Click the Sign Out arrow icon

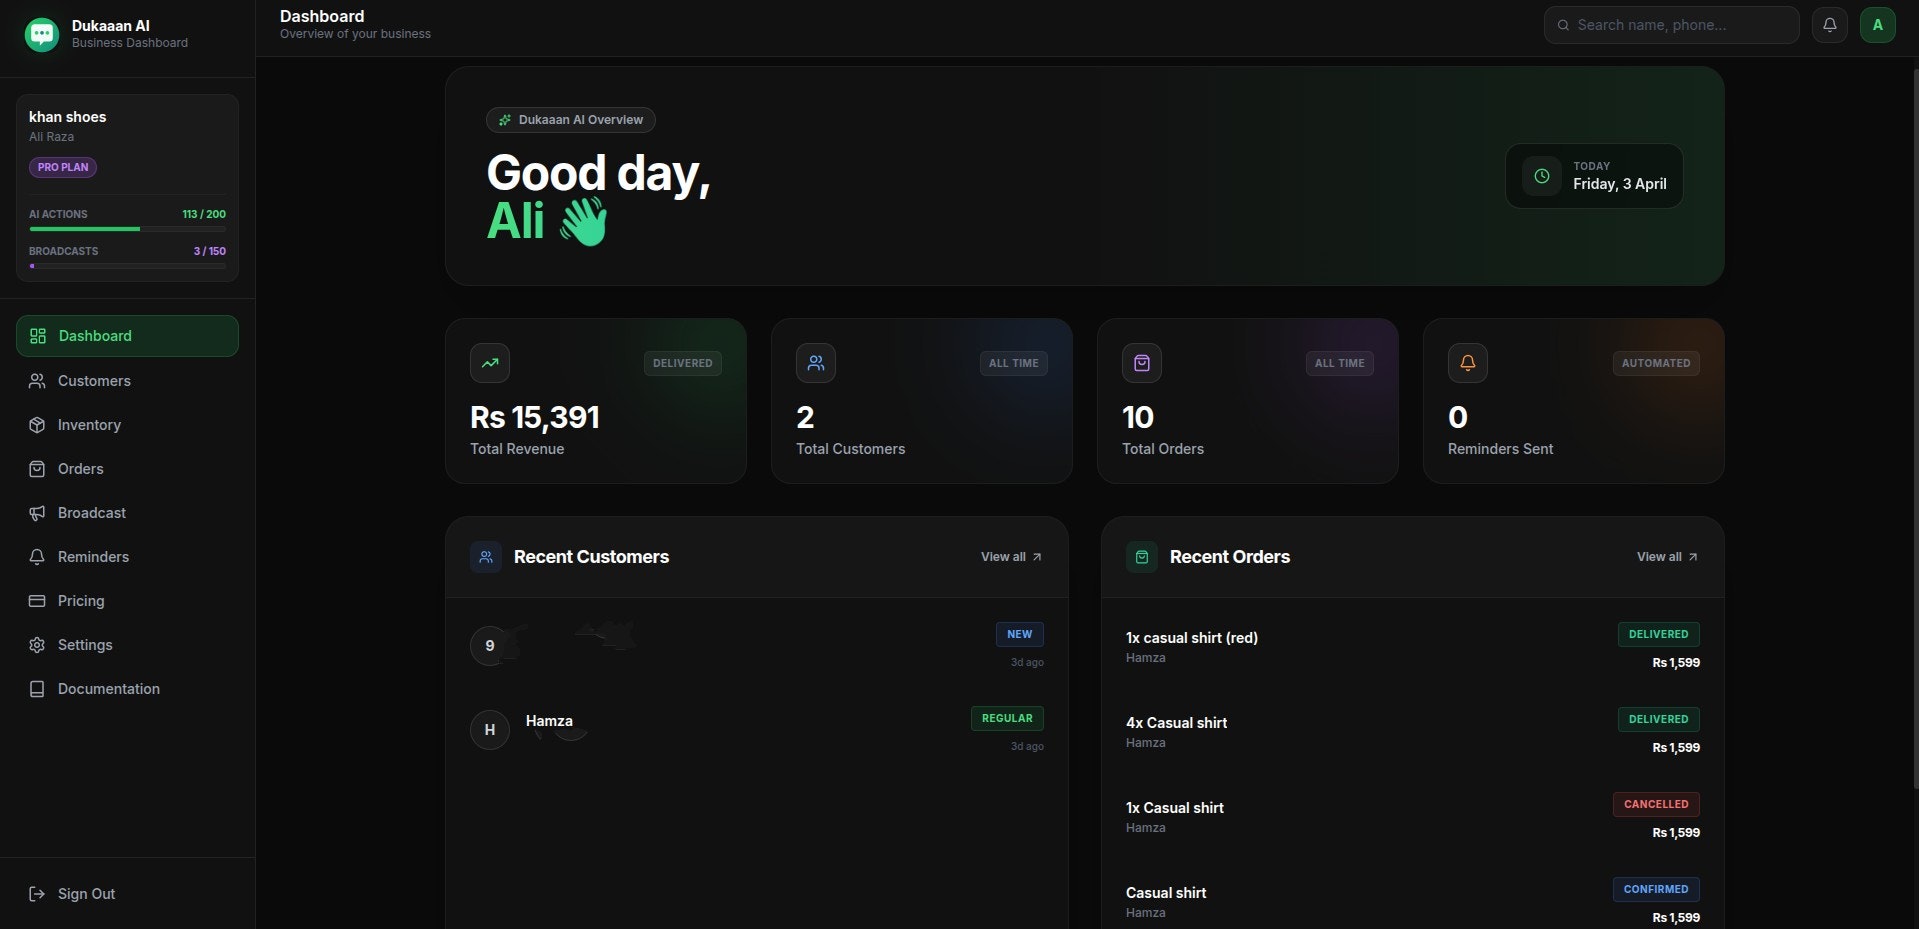37,894
